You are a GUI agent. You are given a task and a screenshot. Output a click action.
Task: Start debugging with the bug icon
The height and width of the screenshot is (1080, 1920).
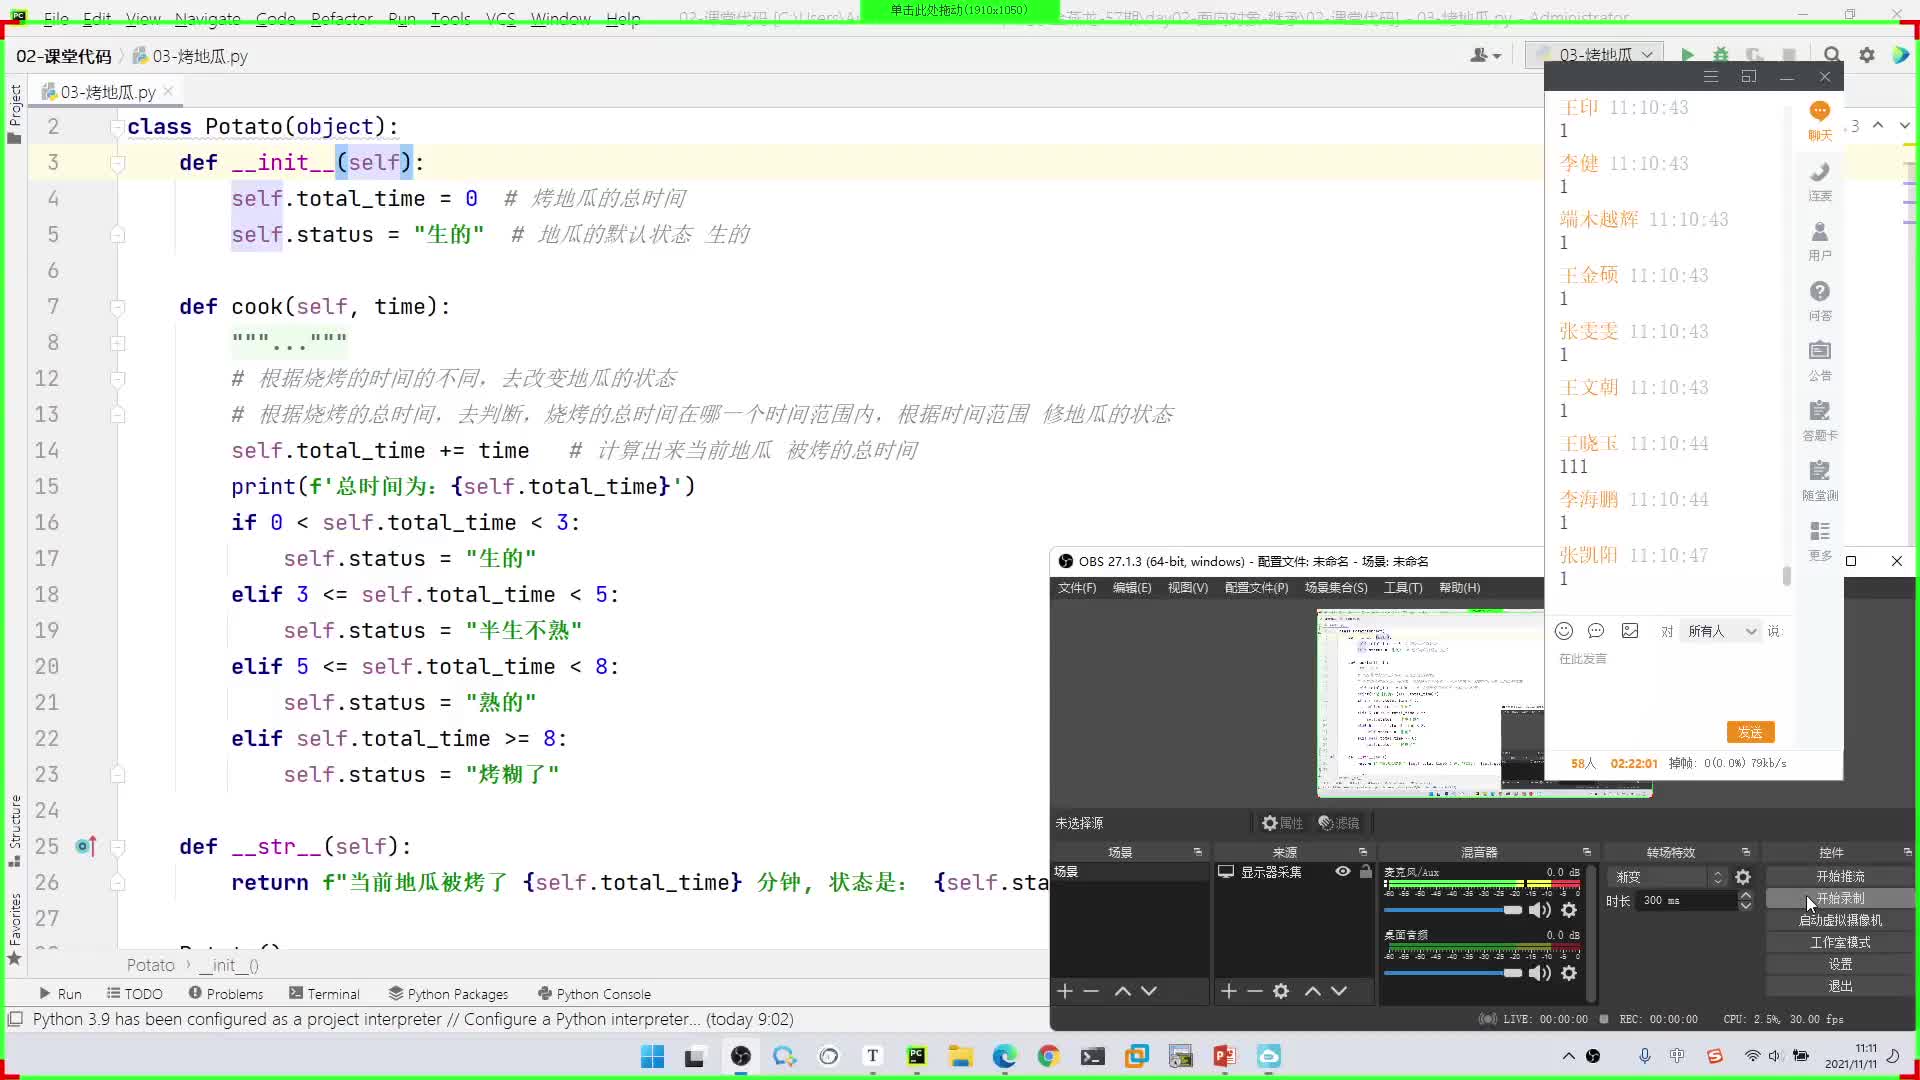[1721, 55]
